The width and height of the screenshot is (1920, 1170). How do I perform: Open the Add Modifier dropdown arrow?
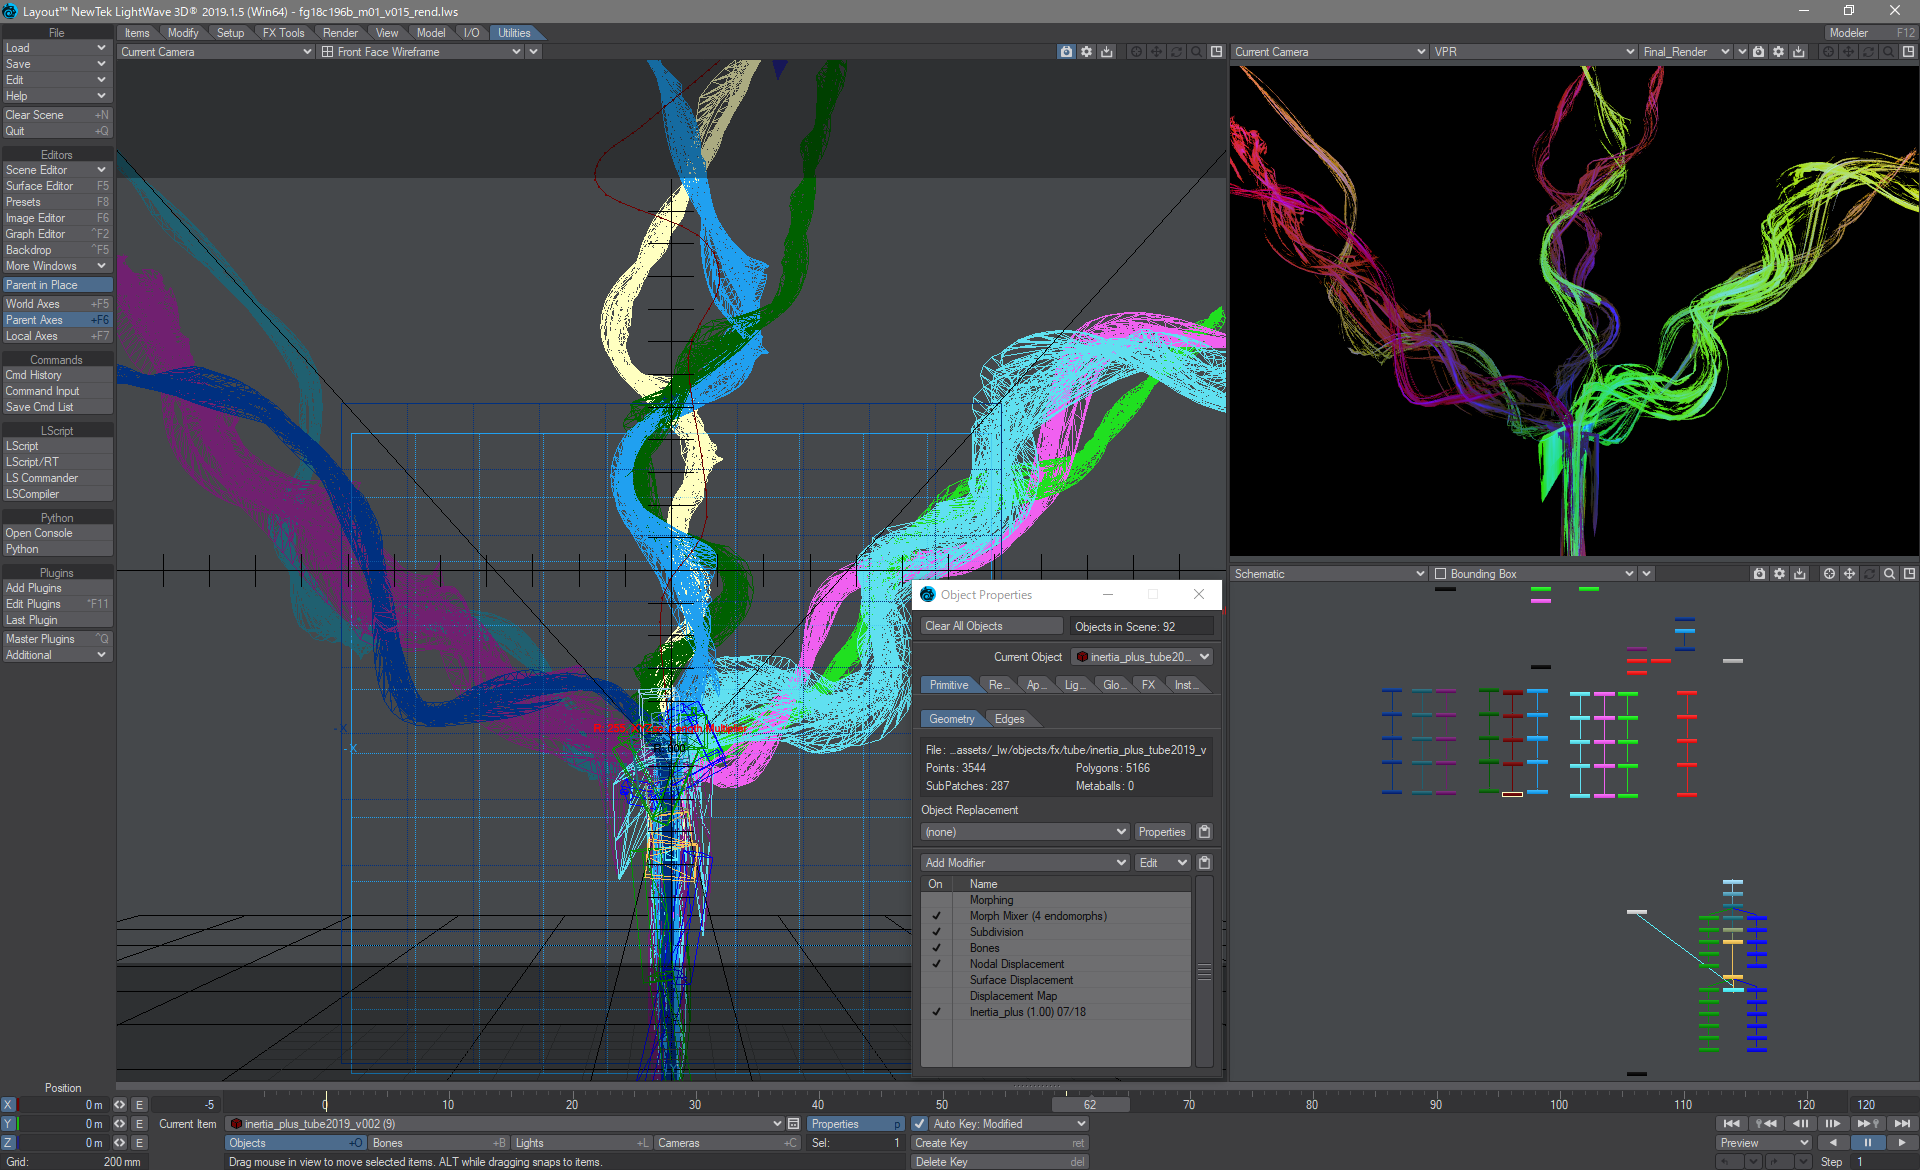click(1123, 863)
